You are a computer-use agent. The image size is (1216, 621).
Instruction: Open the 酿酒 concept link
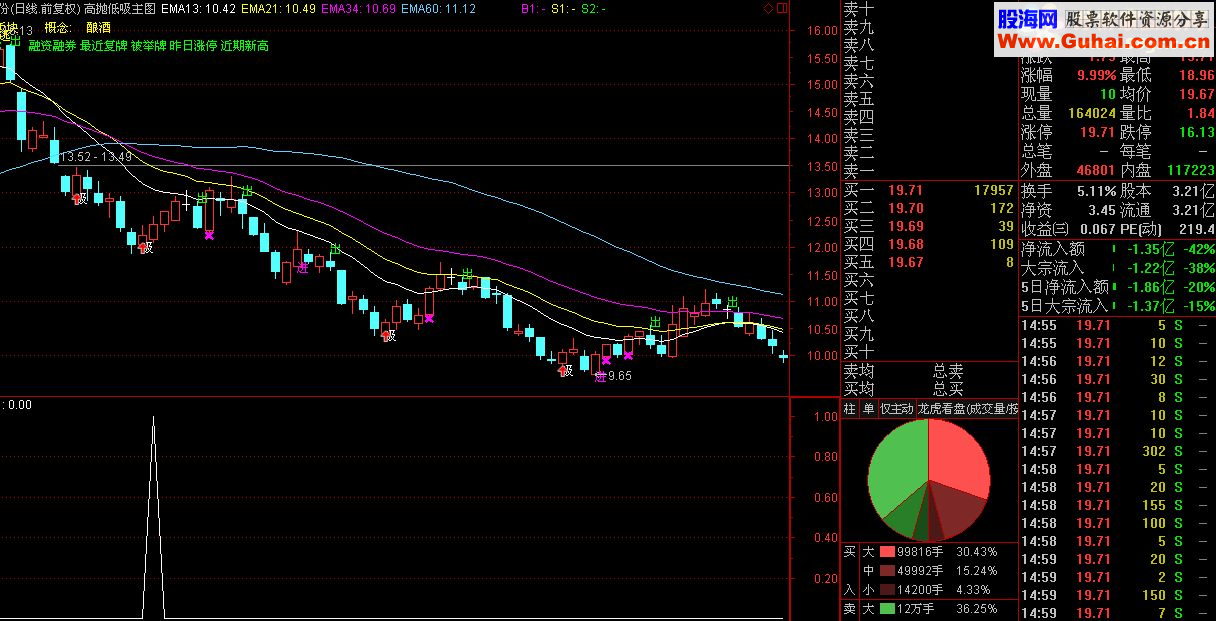[99, 28]
